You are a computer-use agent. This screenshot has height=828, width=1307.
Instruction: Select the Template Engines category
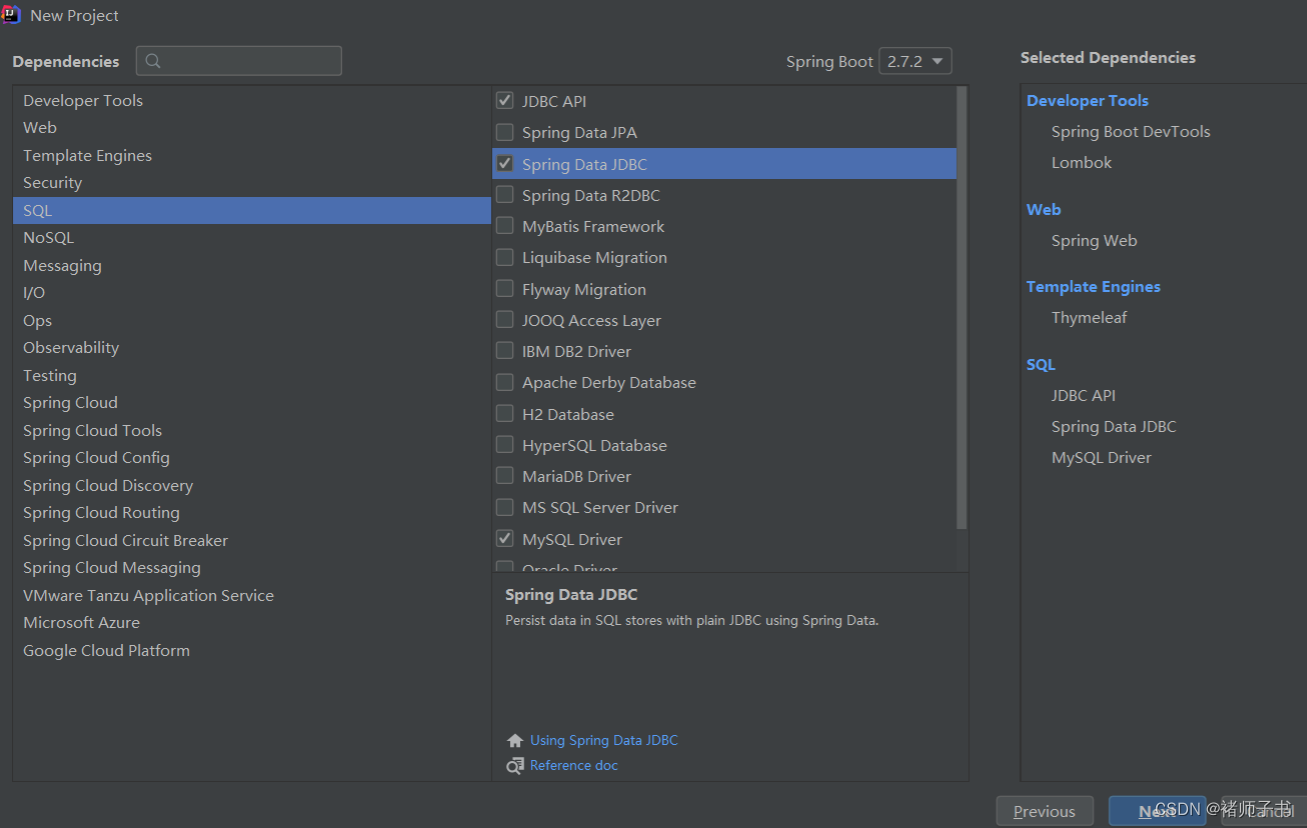coord(252,155)
